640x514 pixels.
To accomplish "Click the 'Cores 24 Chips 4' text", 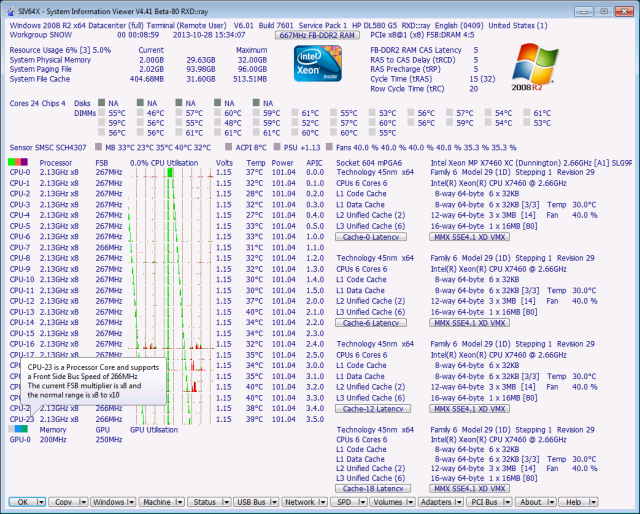I will 37,103.
